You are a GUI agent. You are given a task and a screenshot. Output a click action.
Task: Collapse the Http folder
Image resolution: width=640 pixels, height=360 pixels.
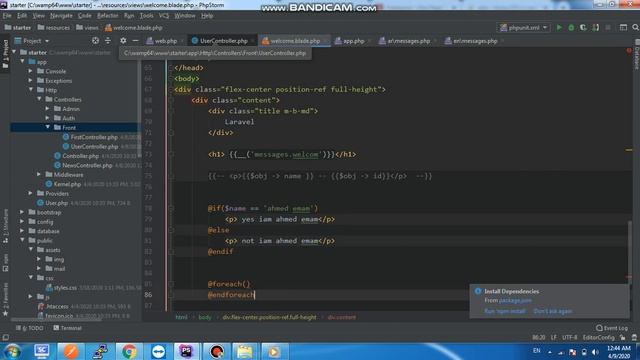(31, 90)
